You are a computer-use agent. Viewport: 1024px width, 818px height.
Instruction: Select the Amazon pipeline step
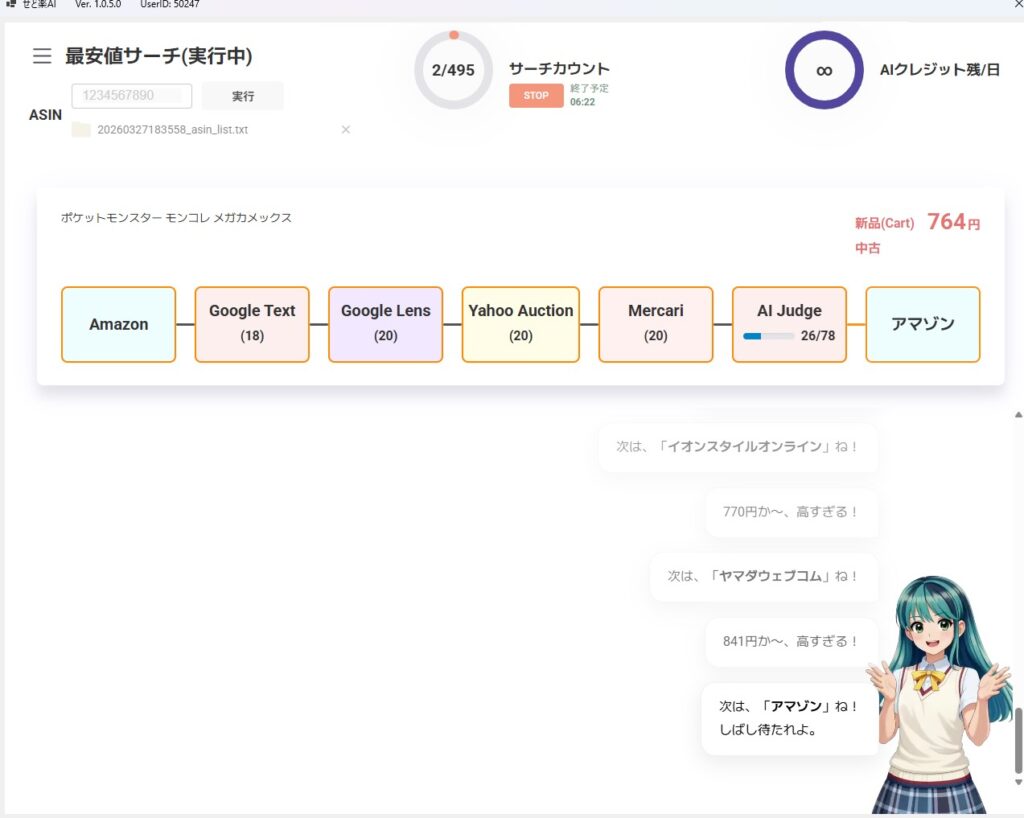pyautogui.click(x=118, y=324)
